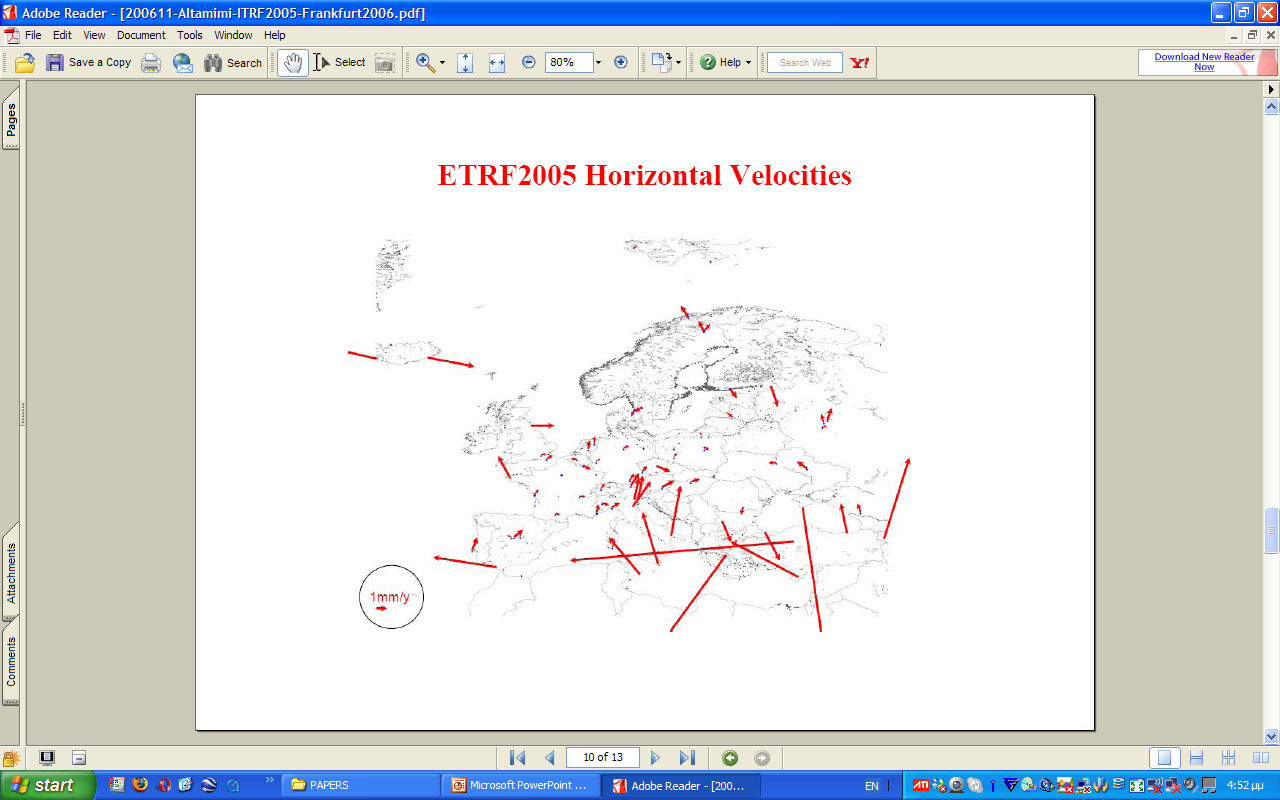Open the Attachments side panel tab
The width and height of the screenshot is (1280, 800).
[11, 572]
